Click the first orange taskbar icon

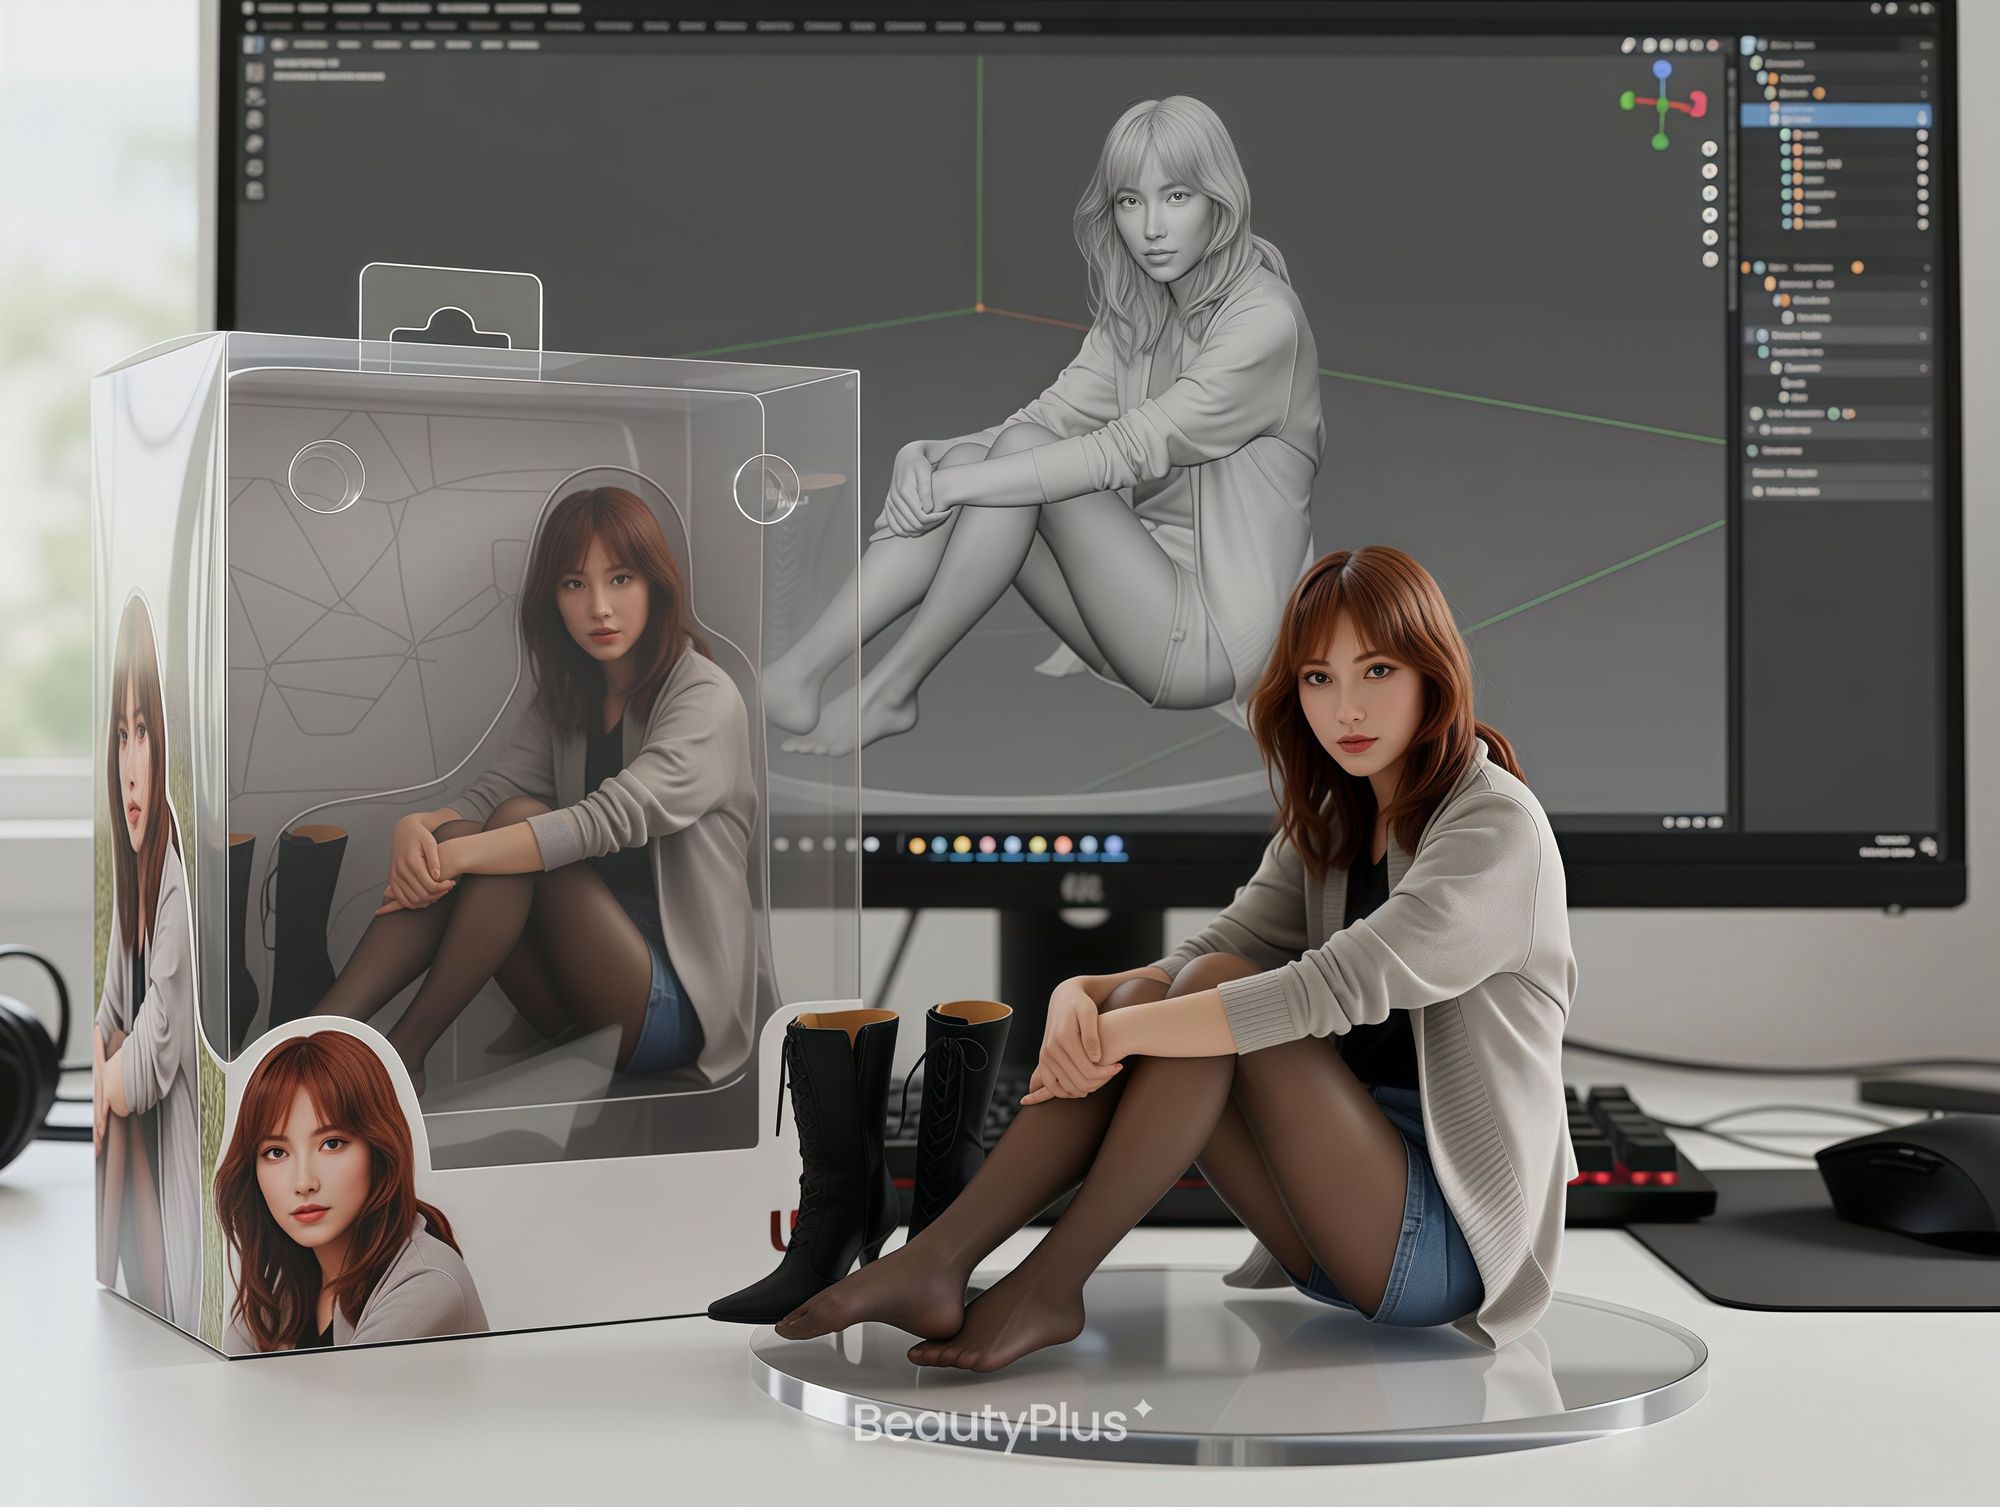coord(917,846)
